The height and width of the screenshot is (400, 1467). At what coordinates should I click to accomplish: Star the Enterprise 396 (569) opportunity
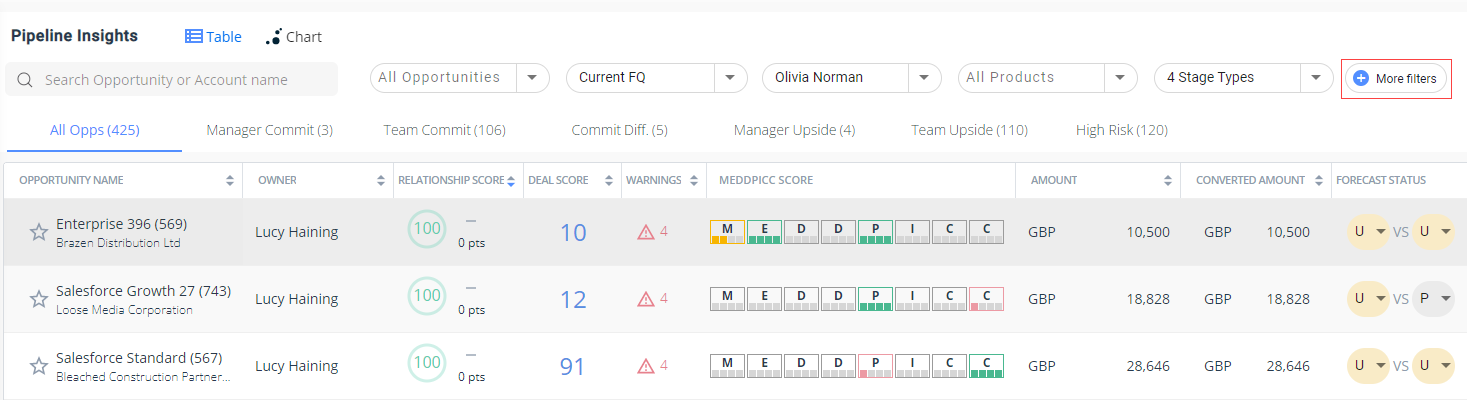pyautogui.click(x=39, y=233)
